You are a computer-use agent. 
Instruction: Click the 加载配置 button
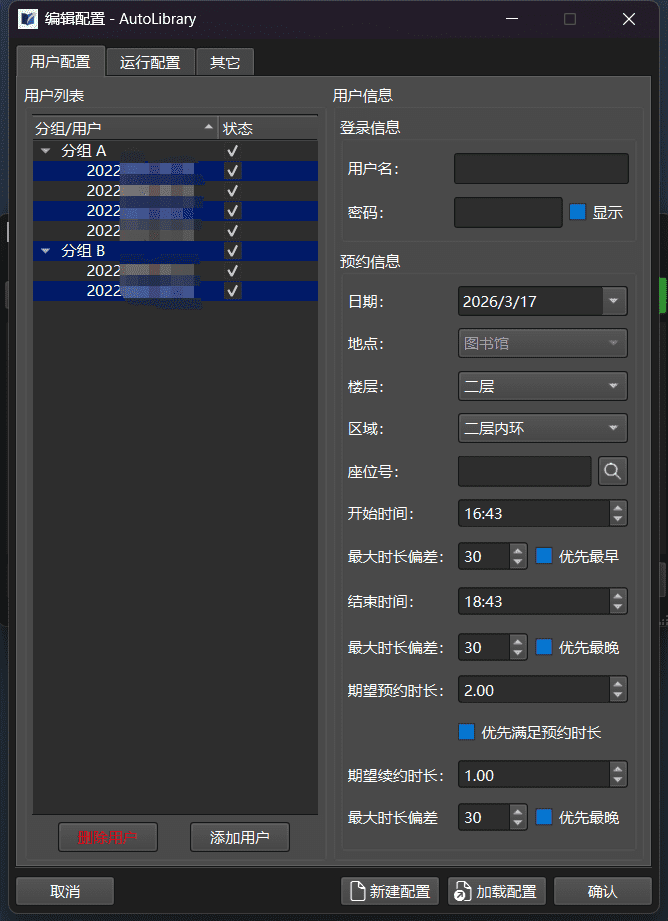pyautogui.click(x=497, y=891)
